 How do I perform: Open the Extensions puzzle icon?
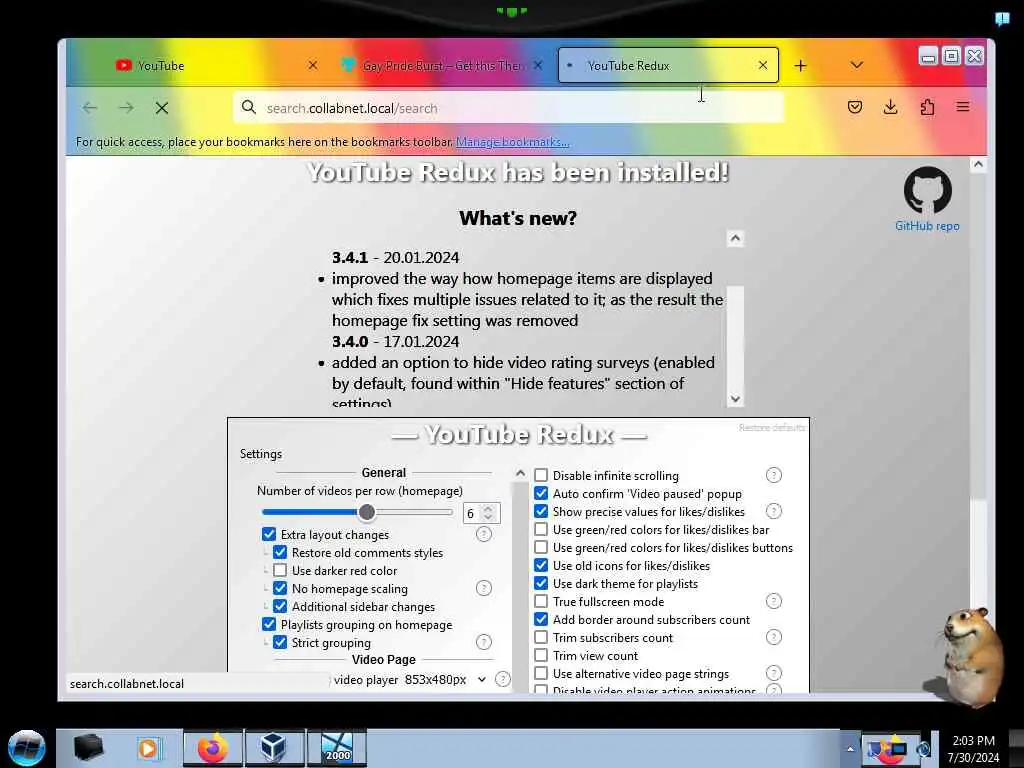[927, 107]
